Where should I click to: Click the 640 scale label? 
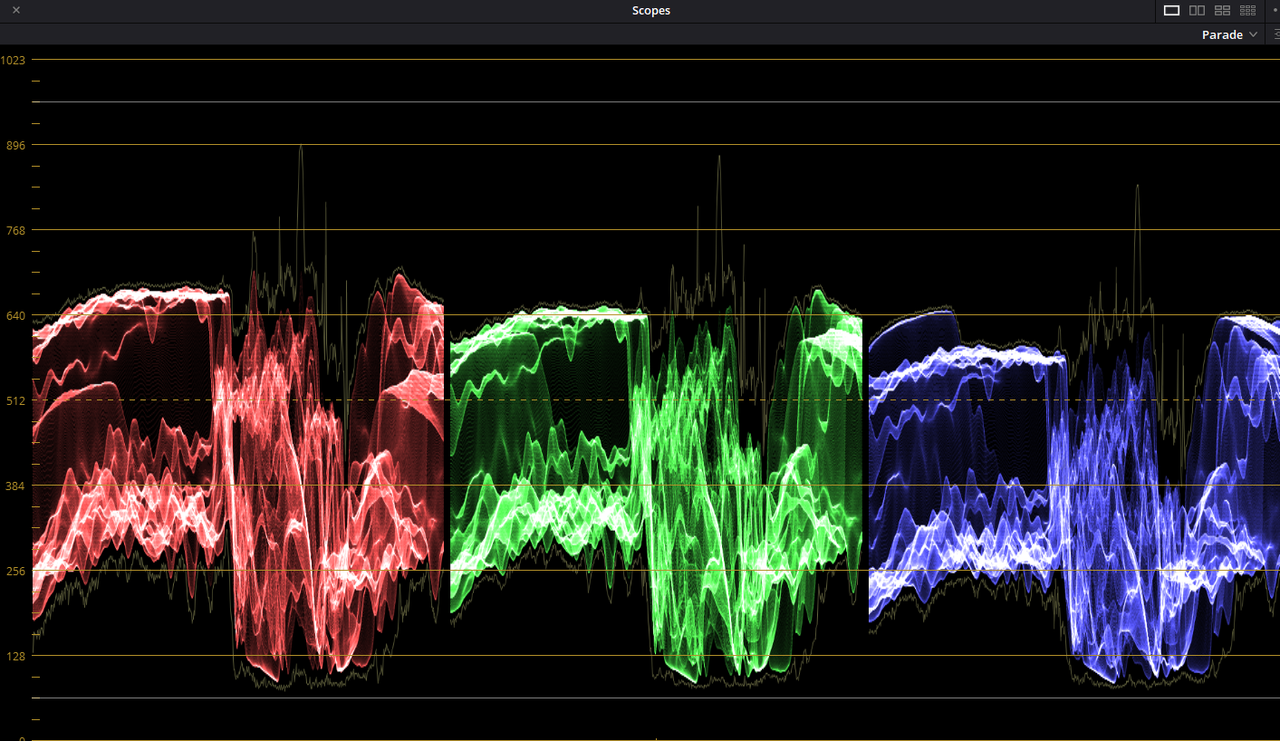coord(16,316)
